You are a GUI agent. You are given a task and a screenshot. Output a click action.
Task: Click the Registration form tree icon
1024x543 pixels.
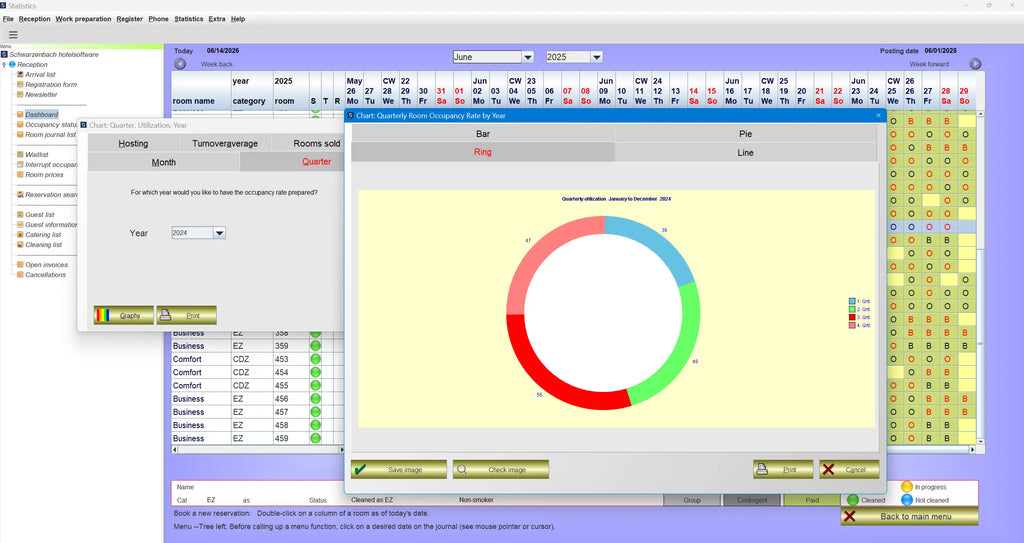click(20, 84)
